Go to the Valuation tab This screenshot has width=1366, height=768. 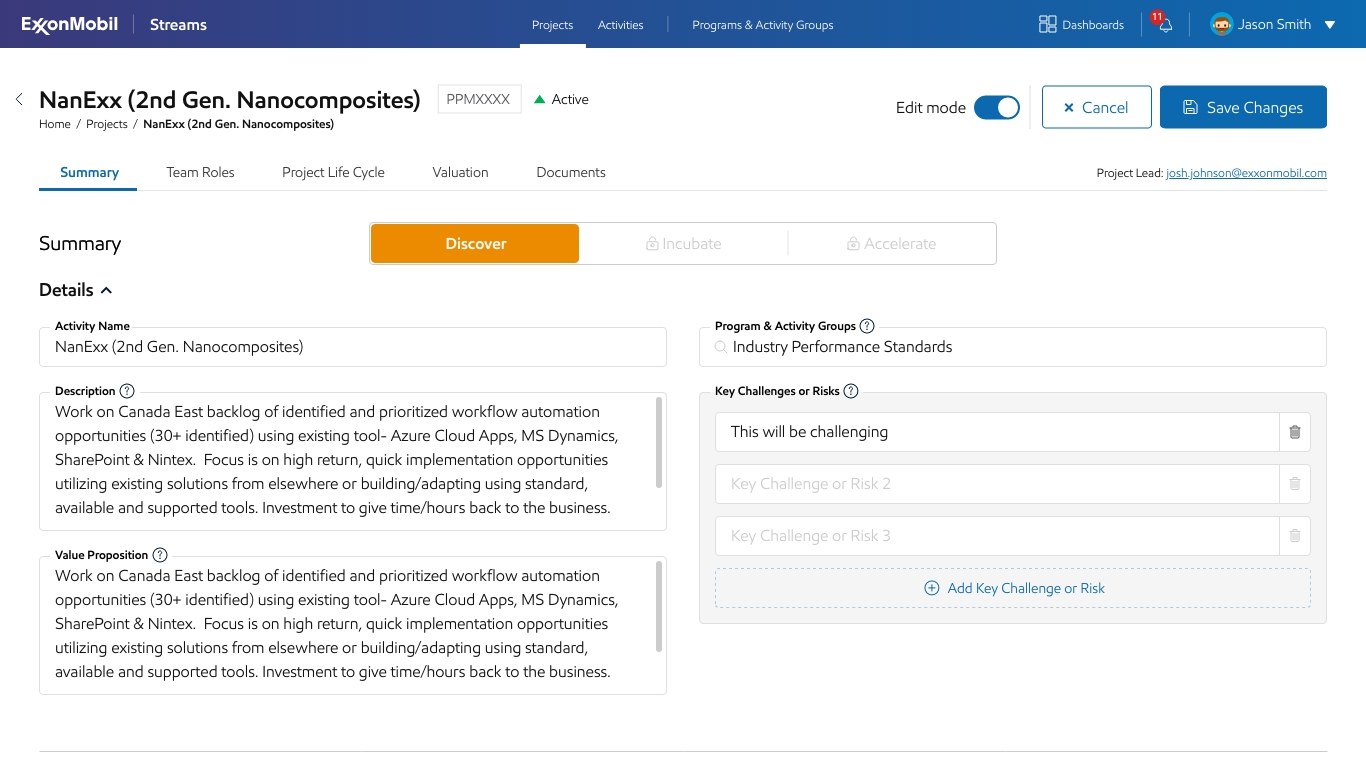tap(460, 172)
